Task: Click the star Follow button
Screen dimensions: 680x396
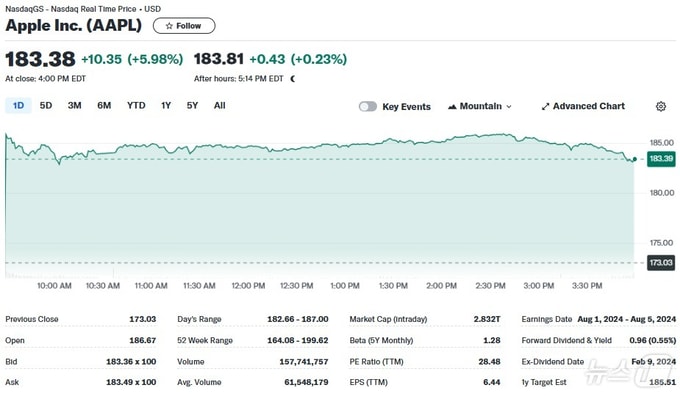Action: click(x=184, y=26)
